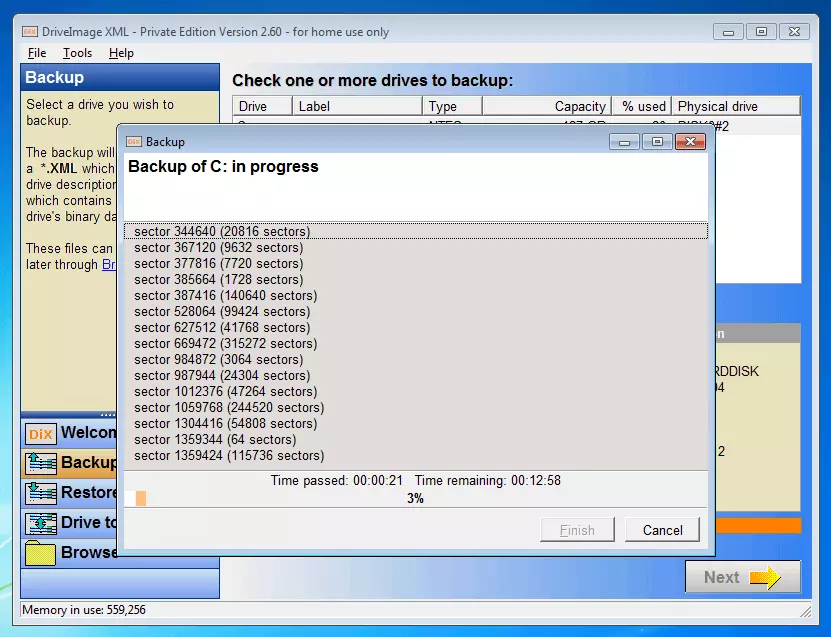This screenshot has height=637, width=831.
Task: Click the Drive to Drive icon
Action: (x=41, y=523)
